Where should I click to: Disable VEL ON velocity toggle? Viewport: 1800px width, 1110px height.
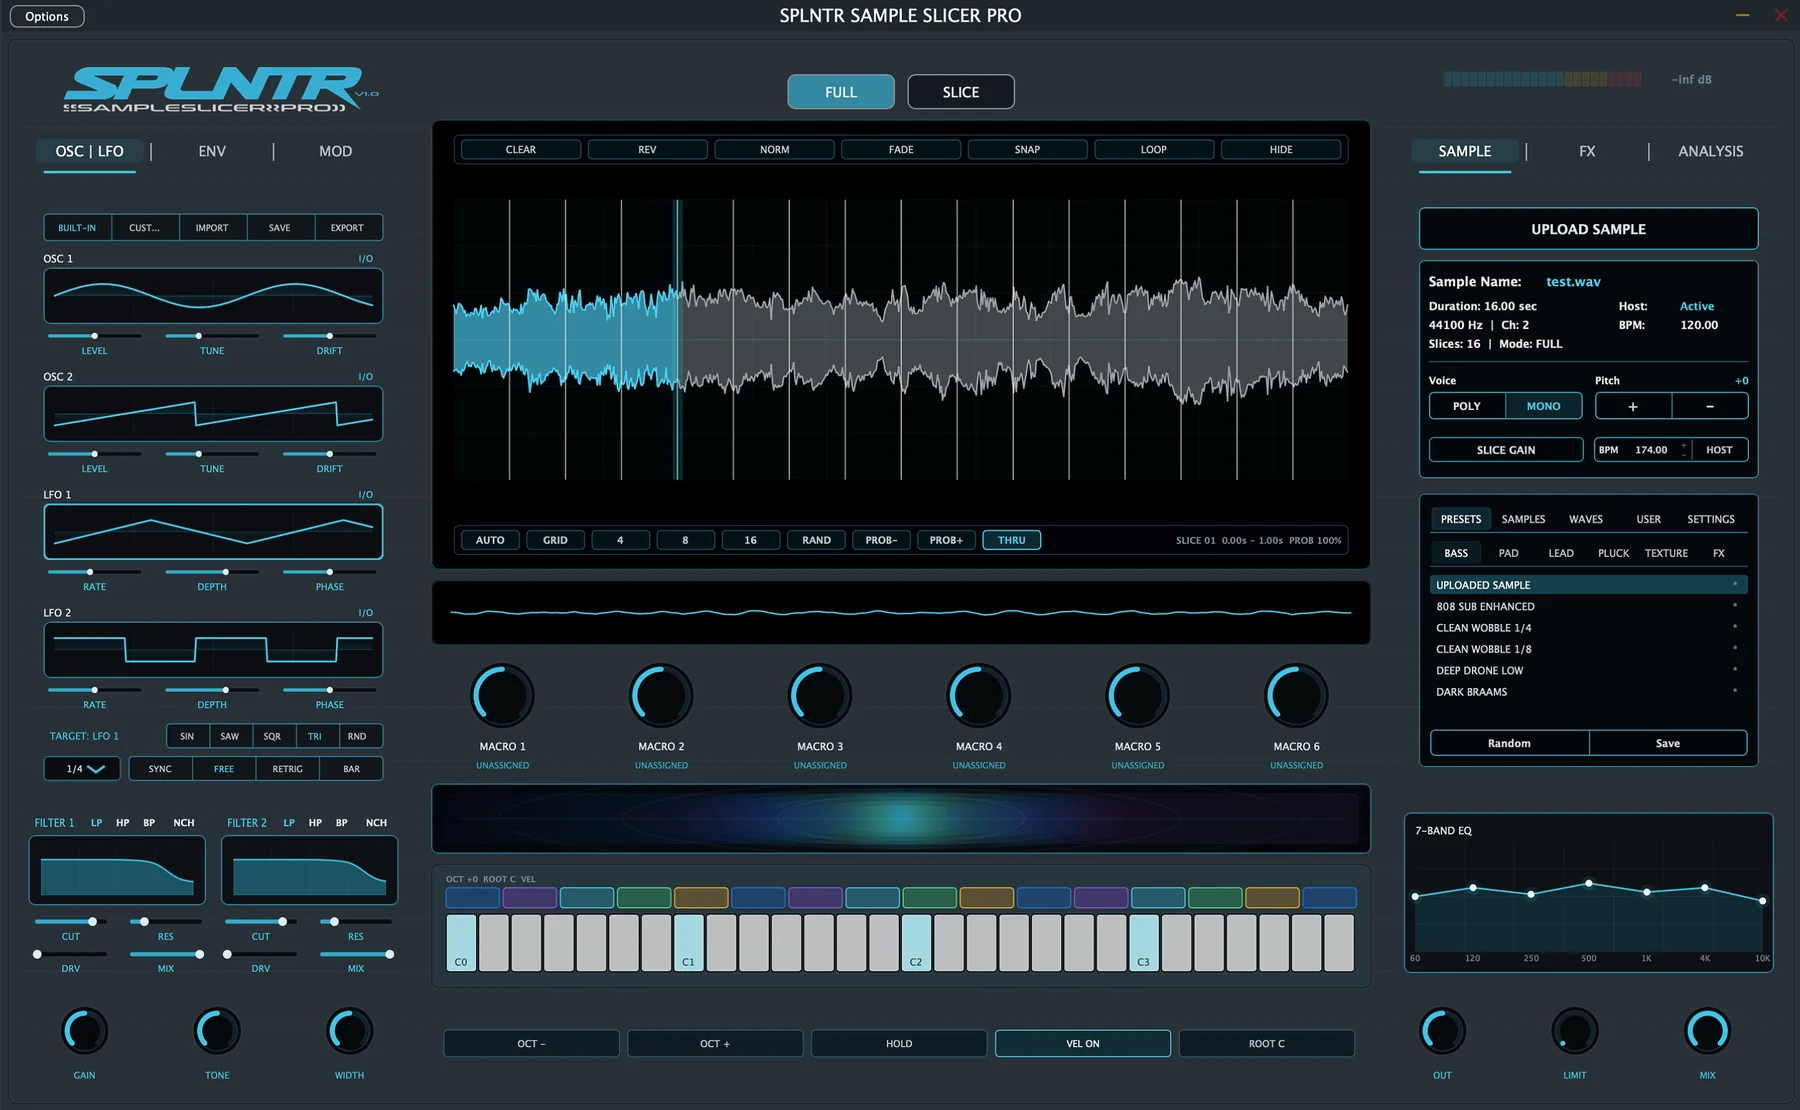coord(1083,1043)
